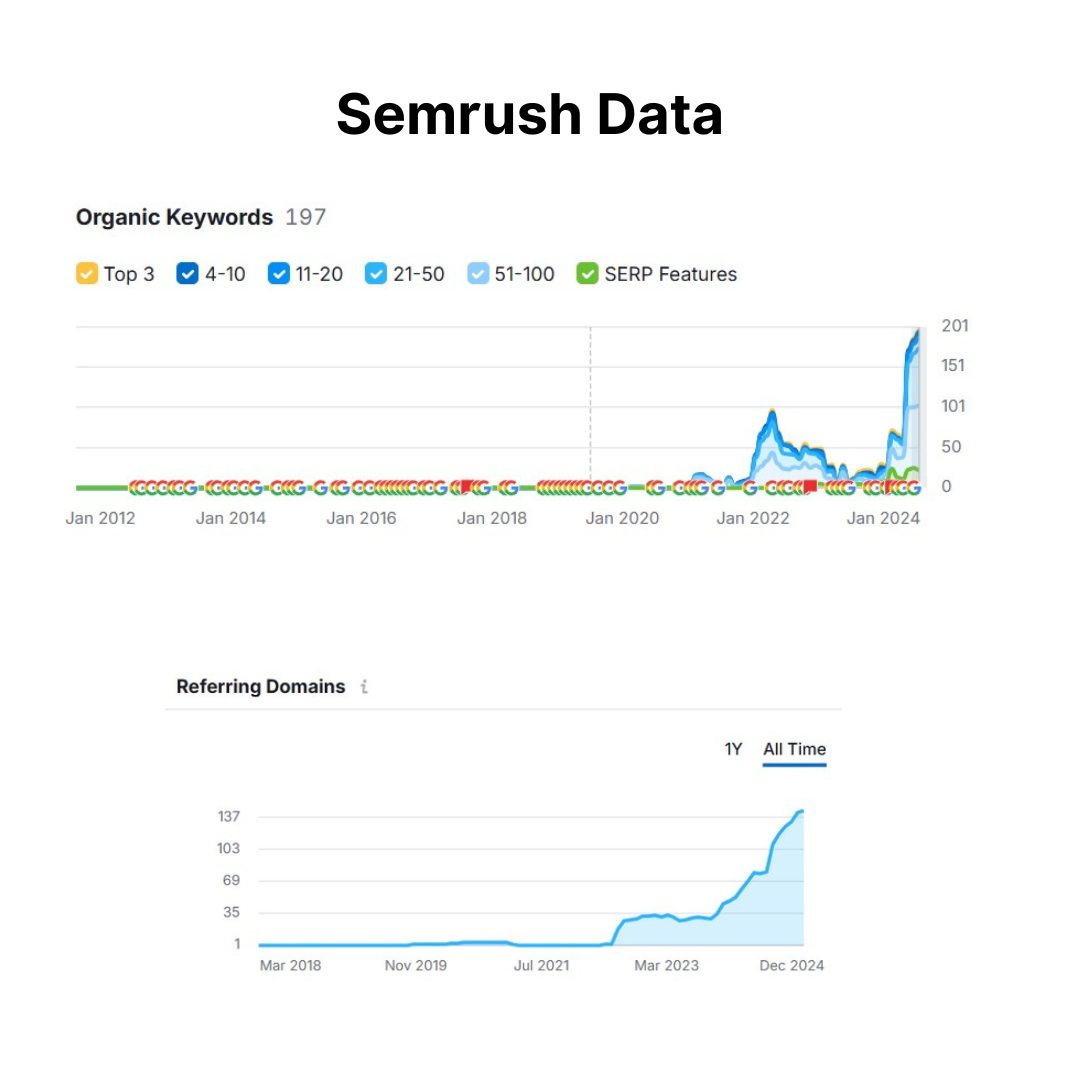Uncheck the Top 3 keywords checkbox
This screenshot has width=1080, height=1080.
87,274
